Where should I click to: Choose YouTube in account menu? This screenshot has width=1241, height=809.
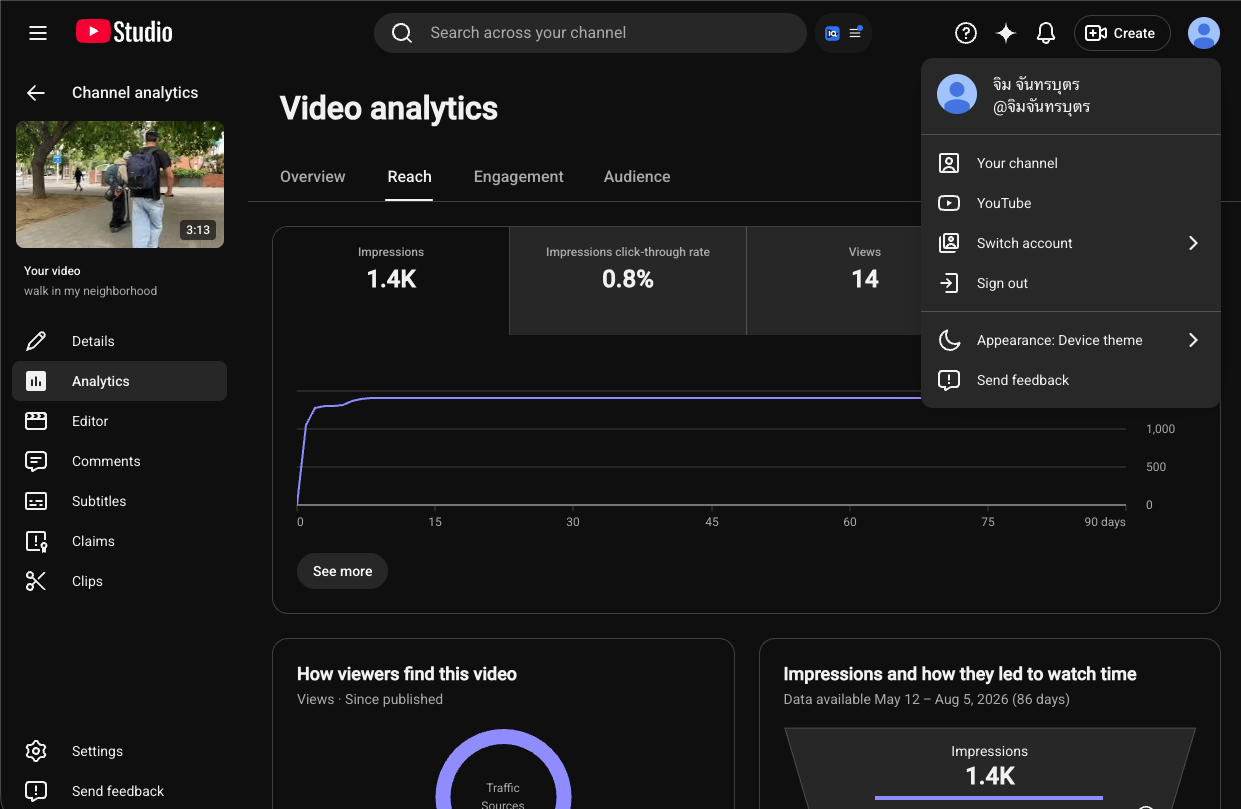click(1071, 203)
